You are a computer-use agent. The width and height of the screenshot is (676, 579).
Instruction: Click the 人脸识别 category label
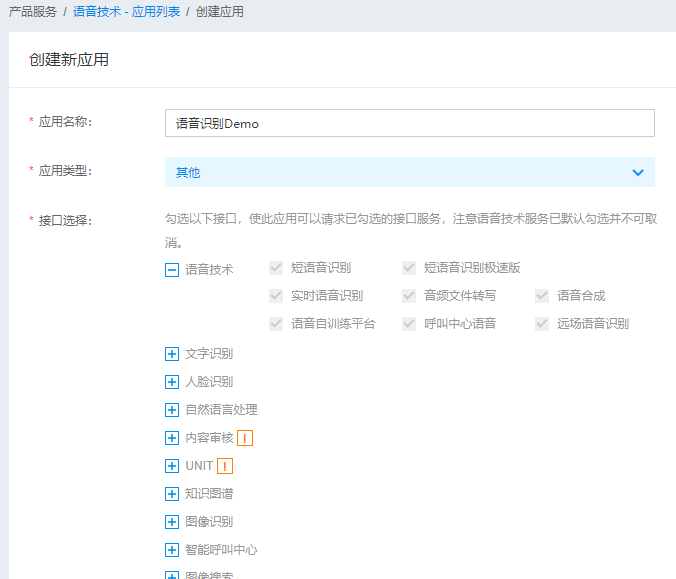pyautogui.click(x=209, y=382)
